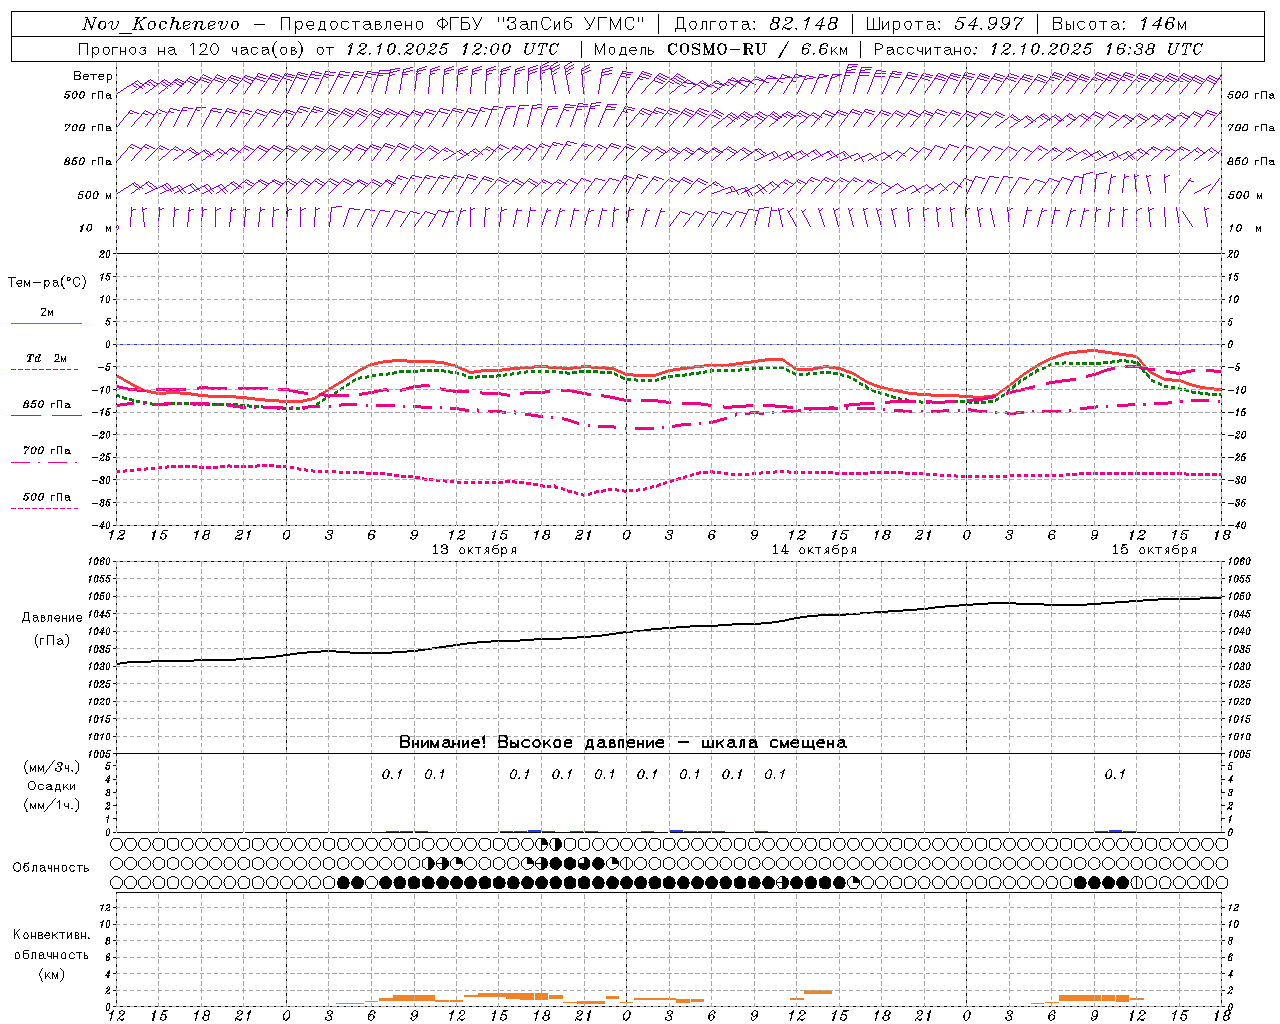Click the '15 октября' date label
This screenshot has height=1024, width=1280.
(x=1154, y=550)
